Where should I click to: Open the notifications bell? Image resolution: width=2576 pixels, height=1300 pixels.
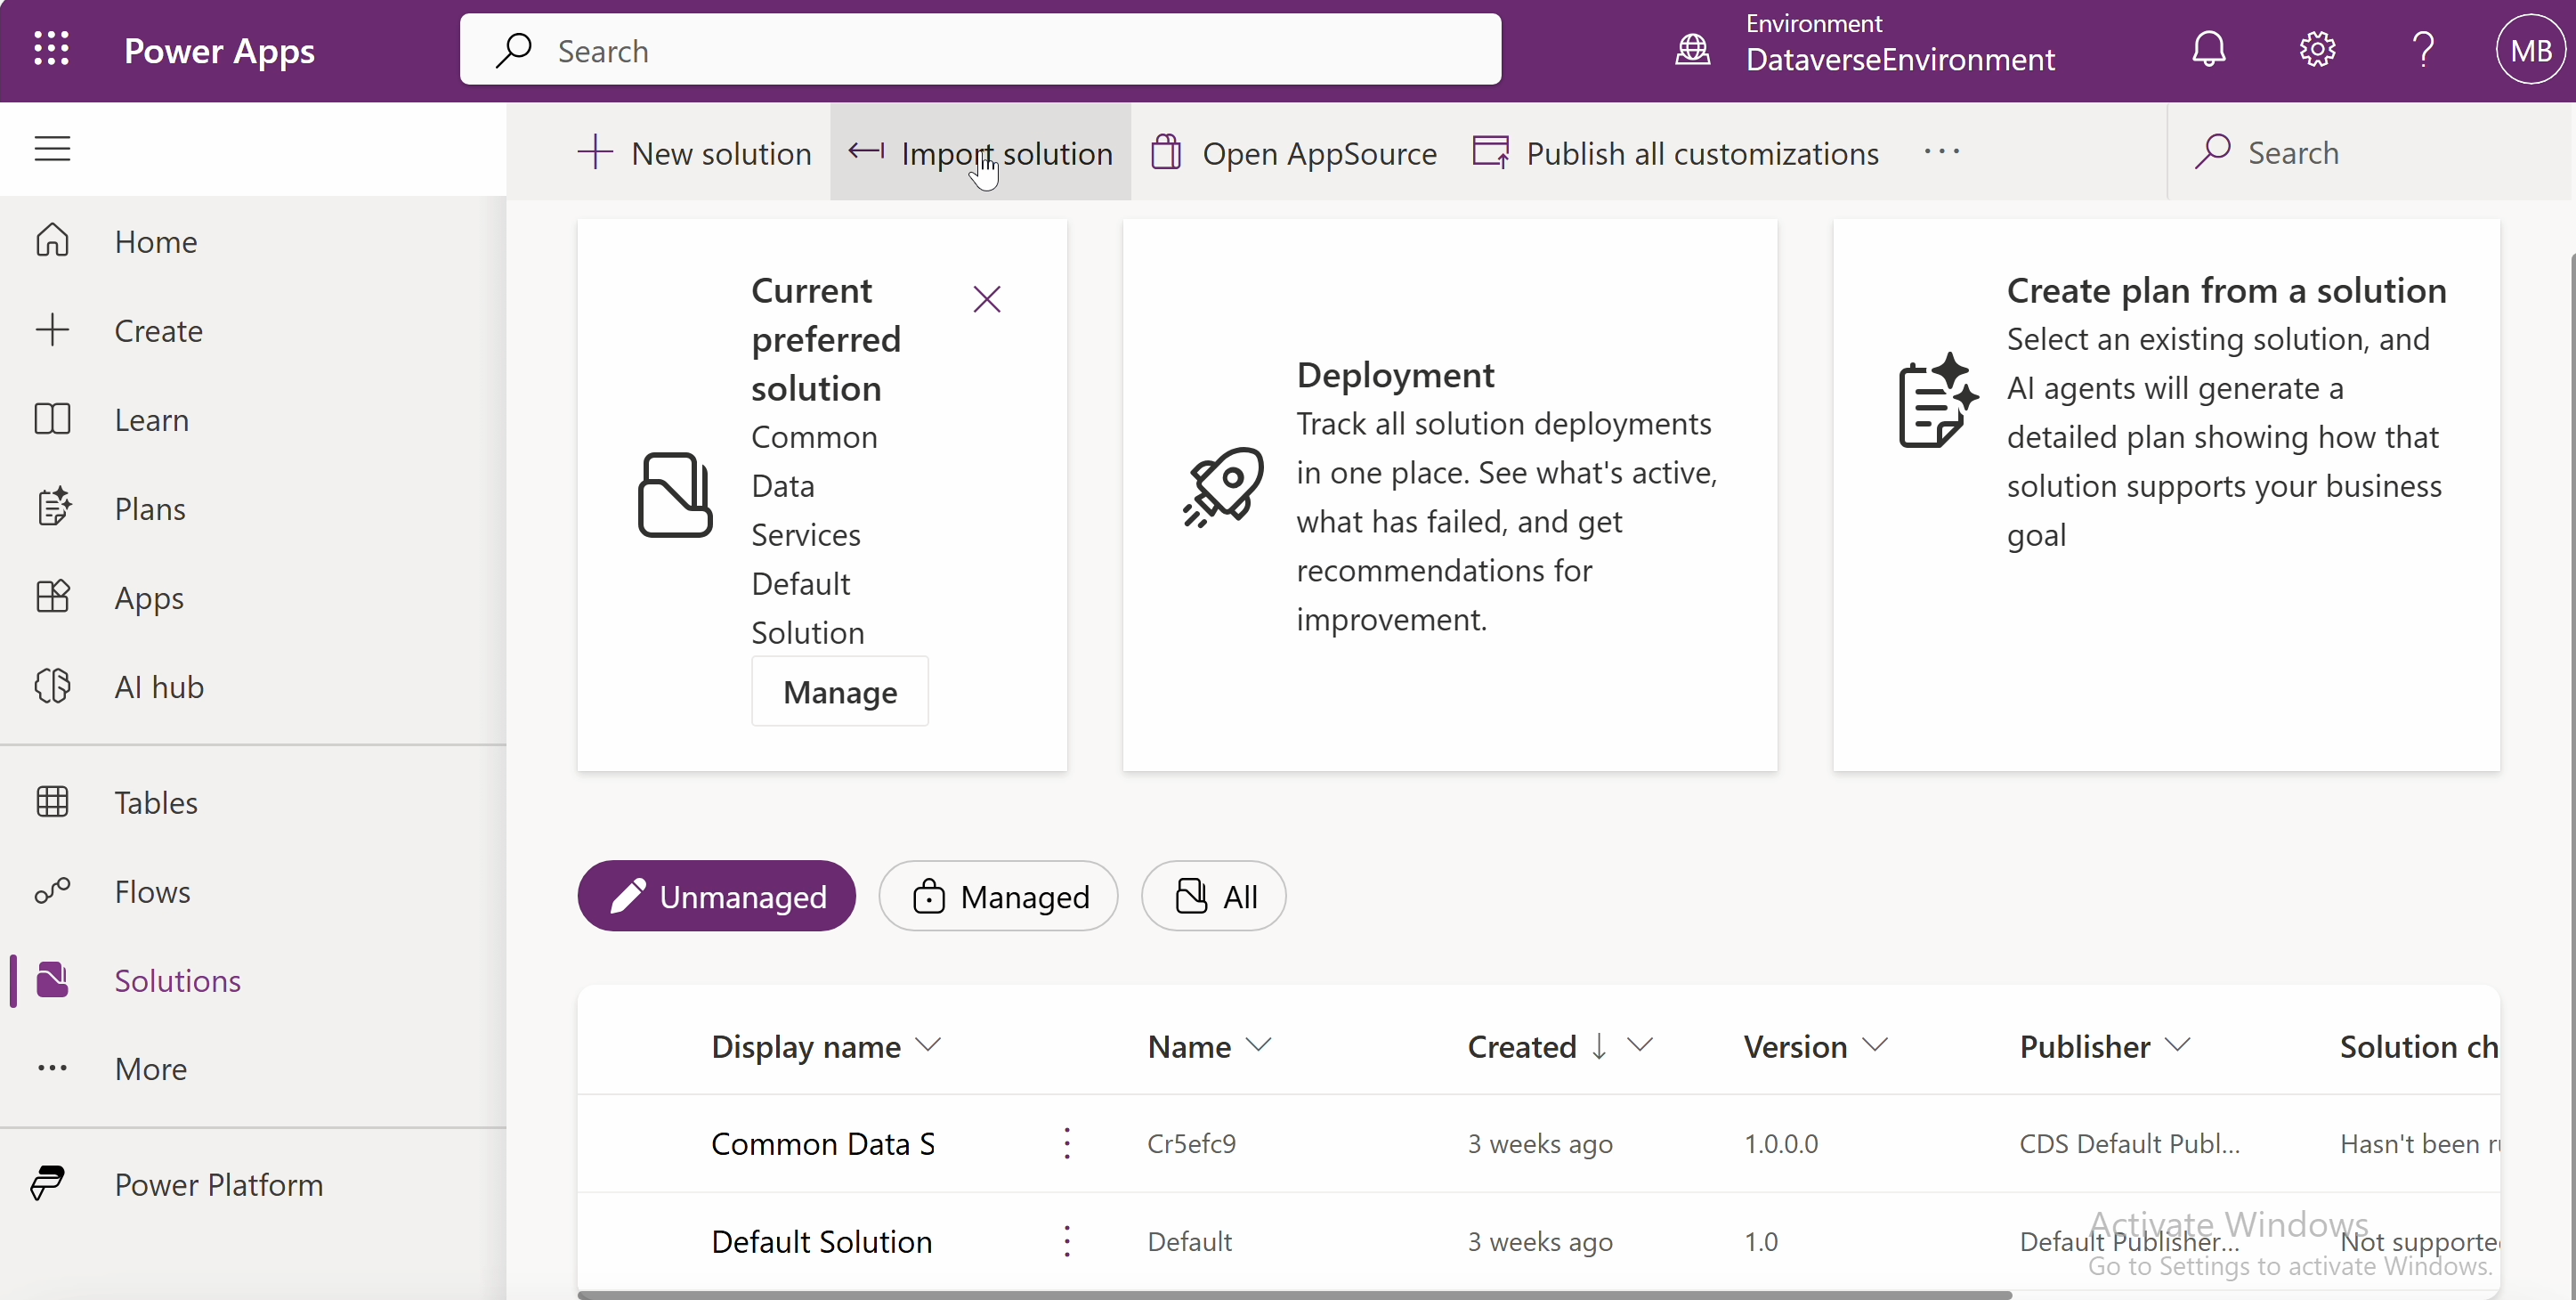[2209, 49]
